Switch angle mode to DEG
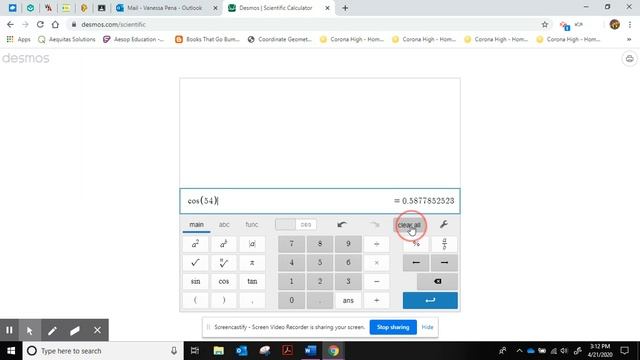640x360 pixels. click(x=306, y=224)
